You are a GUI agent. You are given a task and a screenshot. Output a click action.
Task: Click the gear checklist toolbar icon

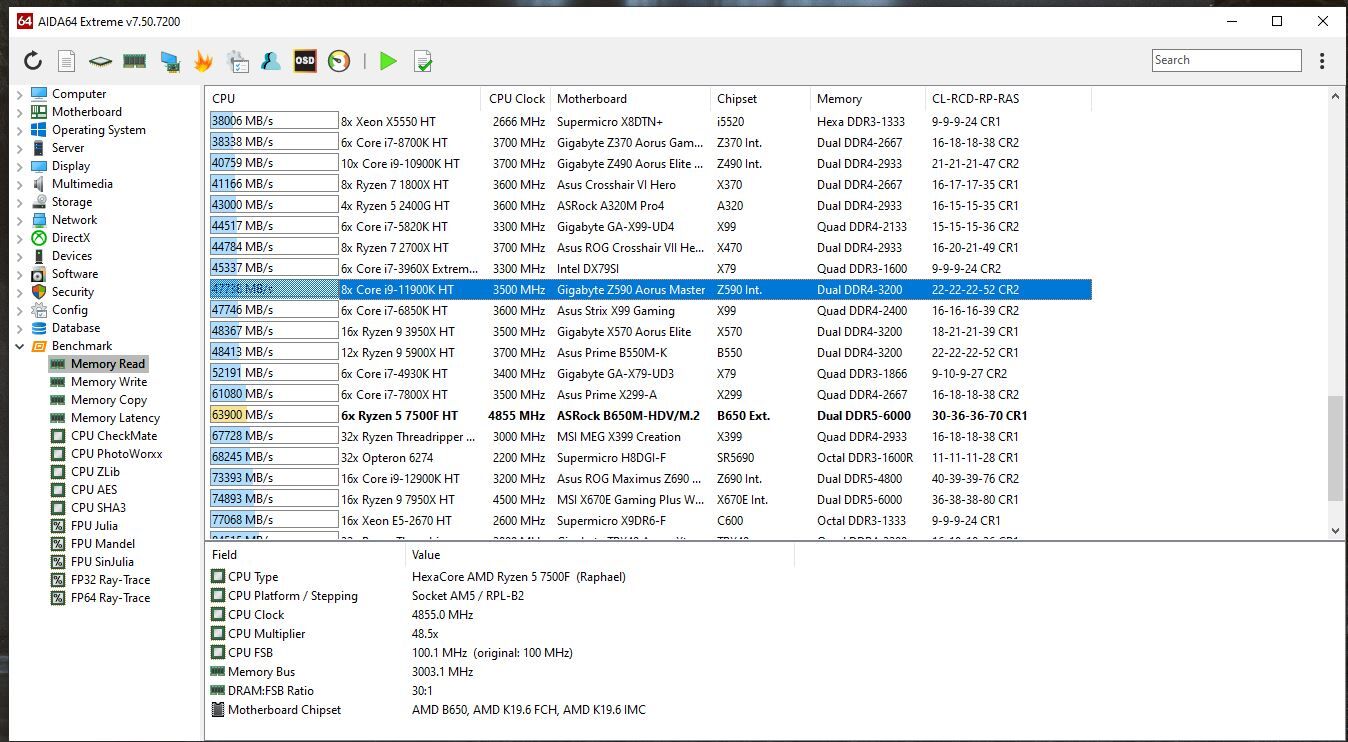[237, 62]
